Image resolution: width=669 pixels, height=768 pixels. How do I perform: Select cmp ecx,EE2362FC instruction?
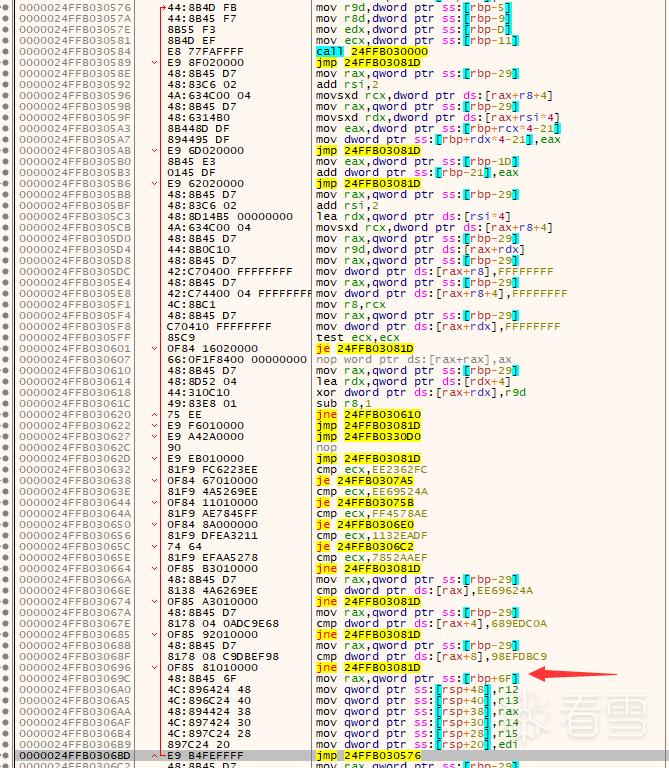point(372,469)
